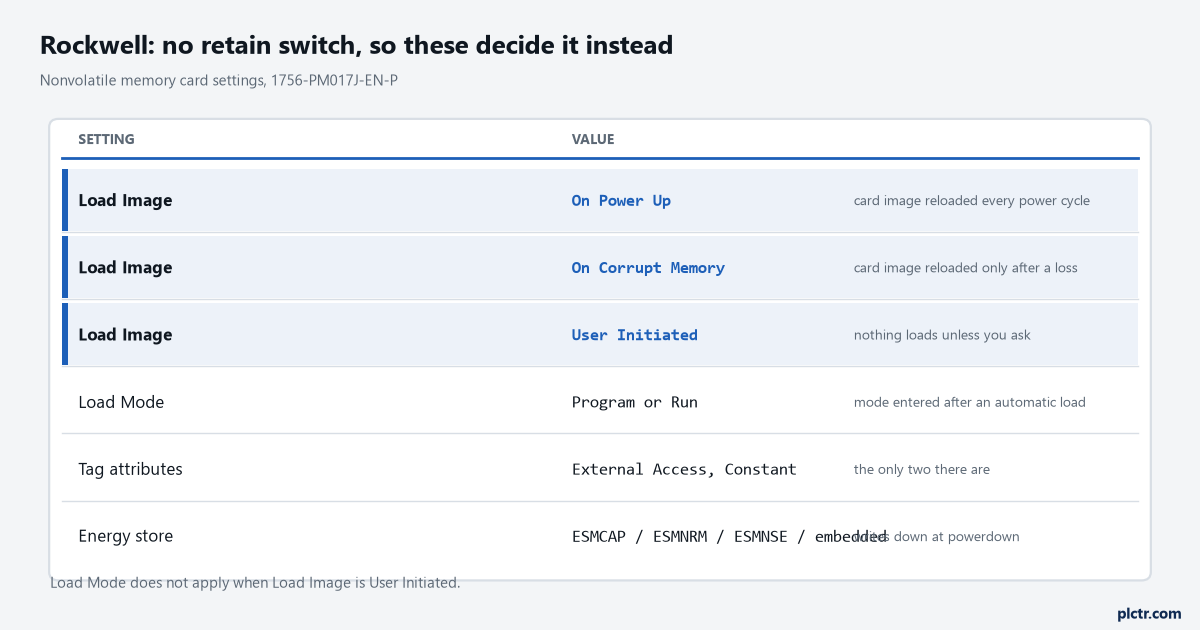The width and height of the screenshot is (1200, 630).
Task: Click the subtitle mentioning 1756-PM017J-EN-P
Action: tap(219, 80)
